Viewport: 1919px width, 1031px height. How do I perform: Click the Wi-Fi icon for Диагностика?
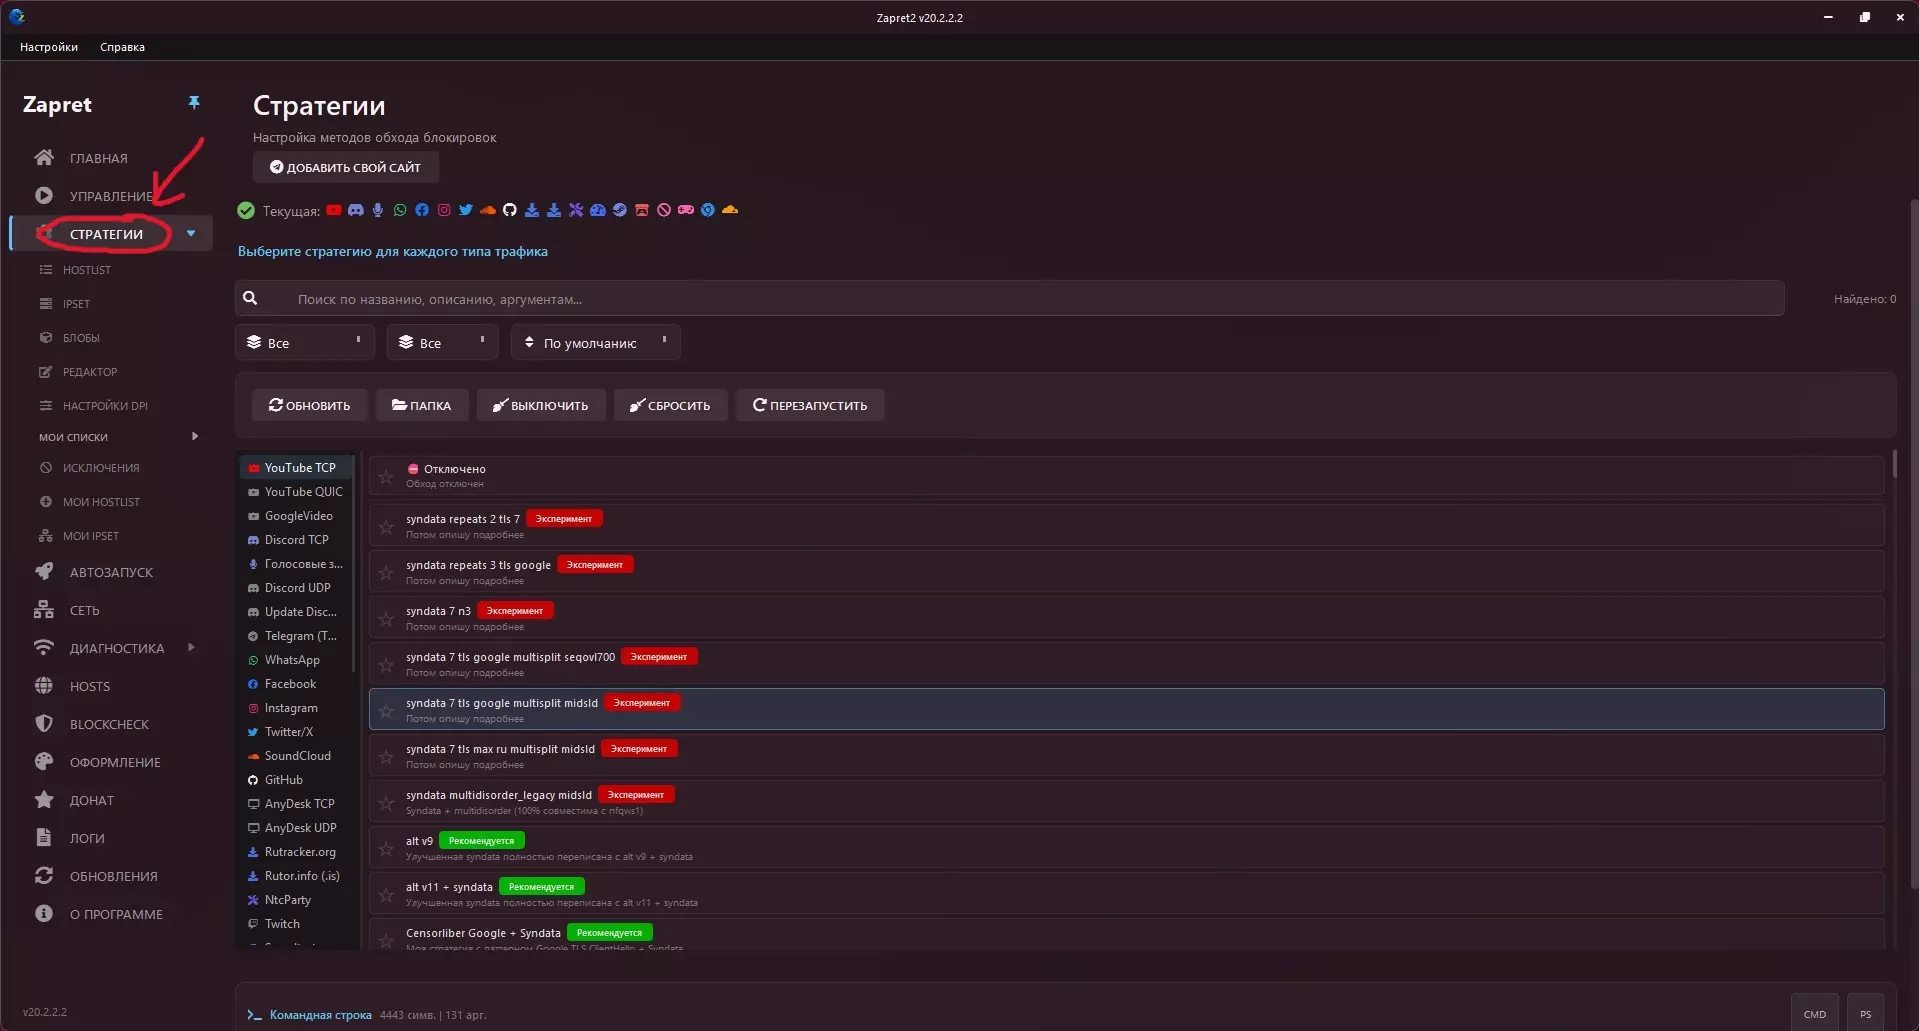click(44, 647)
